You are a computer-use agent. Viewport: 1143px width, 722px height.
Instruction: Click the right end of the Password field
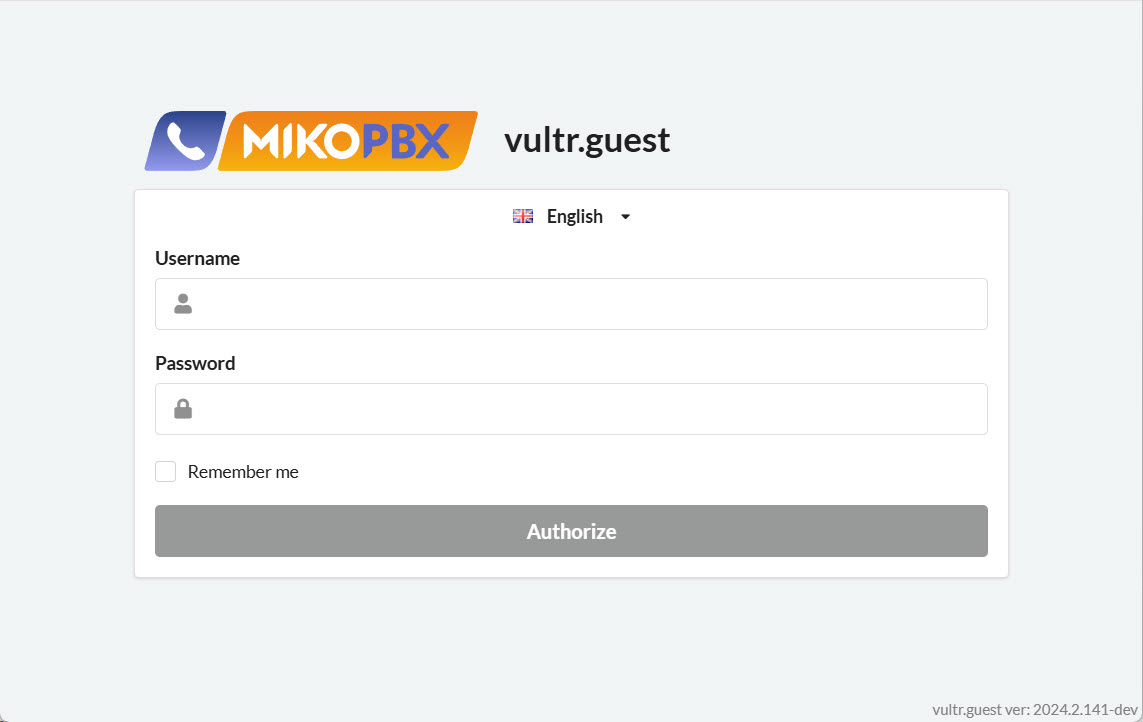pos(960,409)
